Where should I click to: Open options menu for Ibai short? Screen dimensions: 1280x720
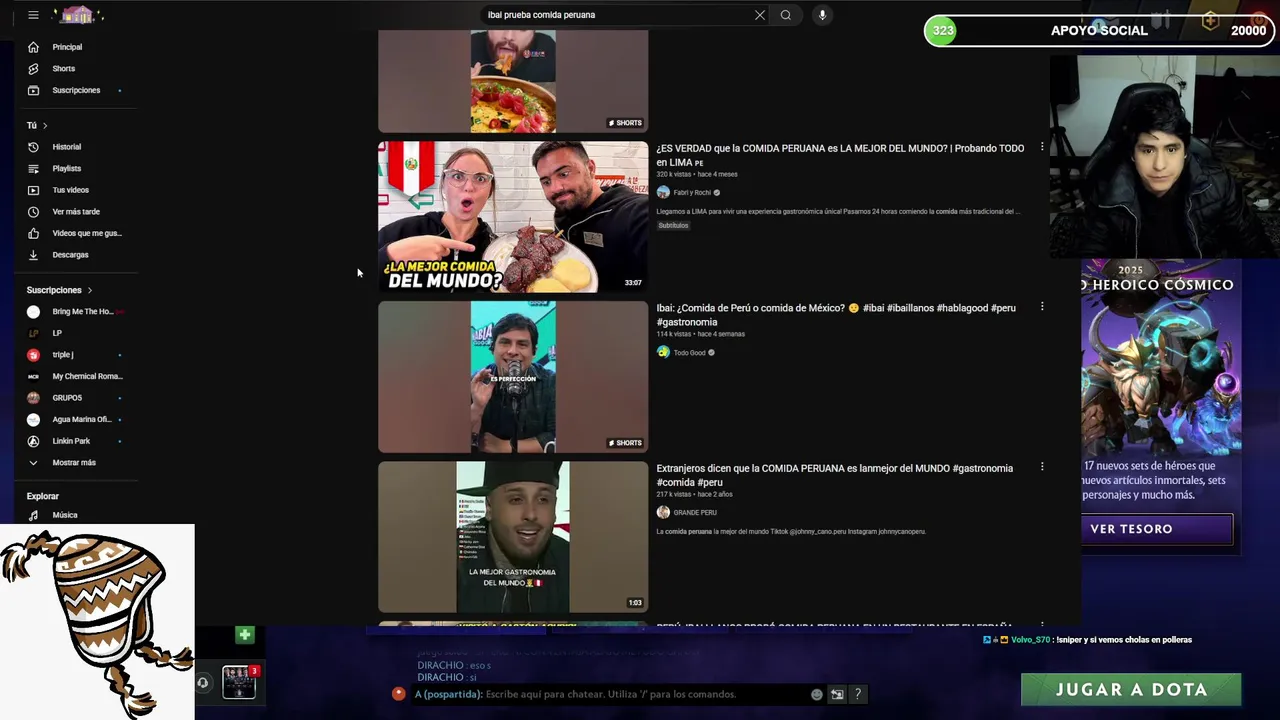pos(1042,307)
